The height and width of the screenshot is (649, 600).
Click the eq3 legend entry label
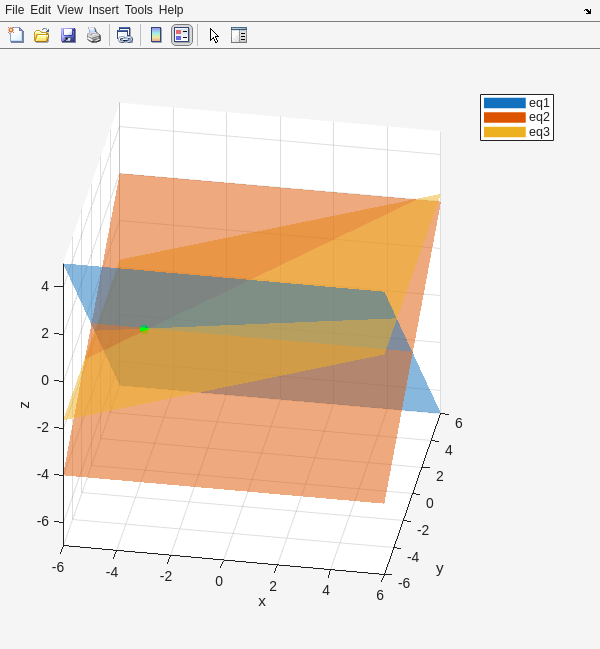point(539,132)
